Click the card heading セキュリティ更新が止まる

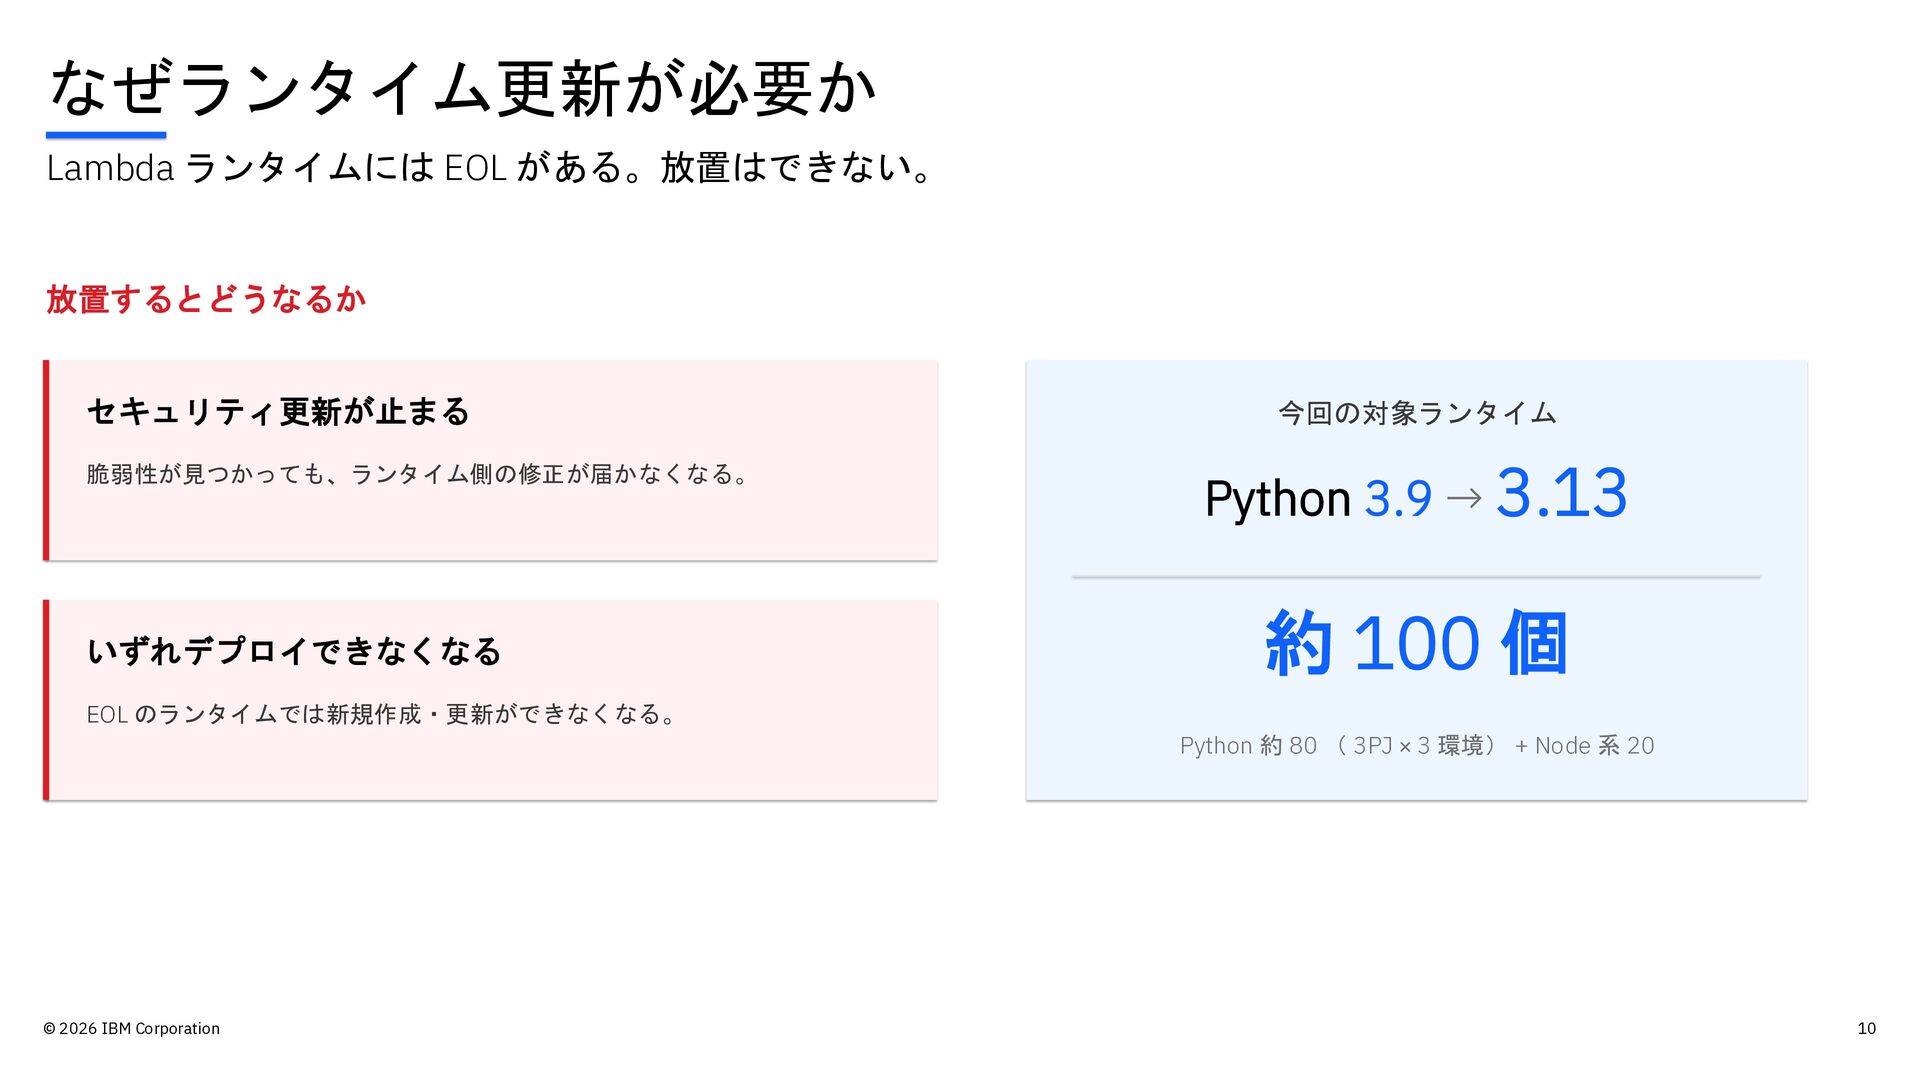(x=278, y=411)
